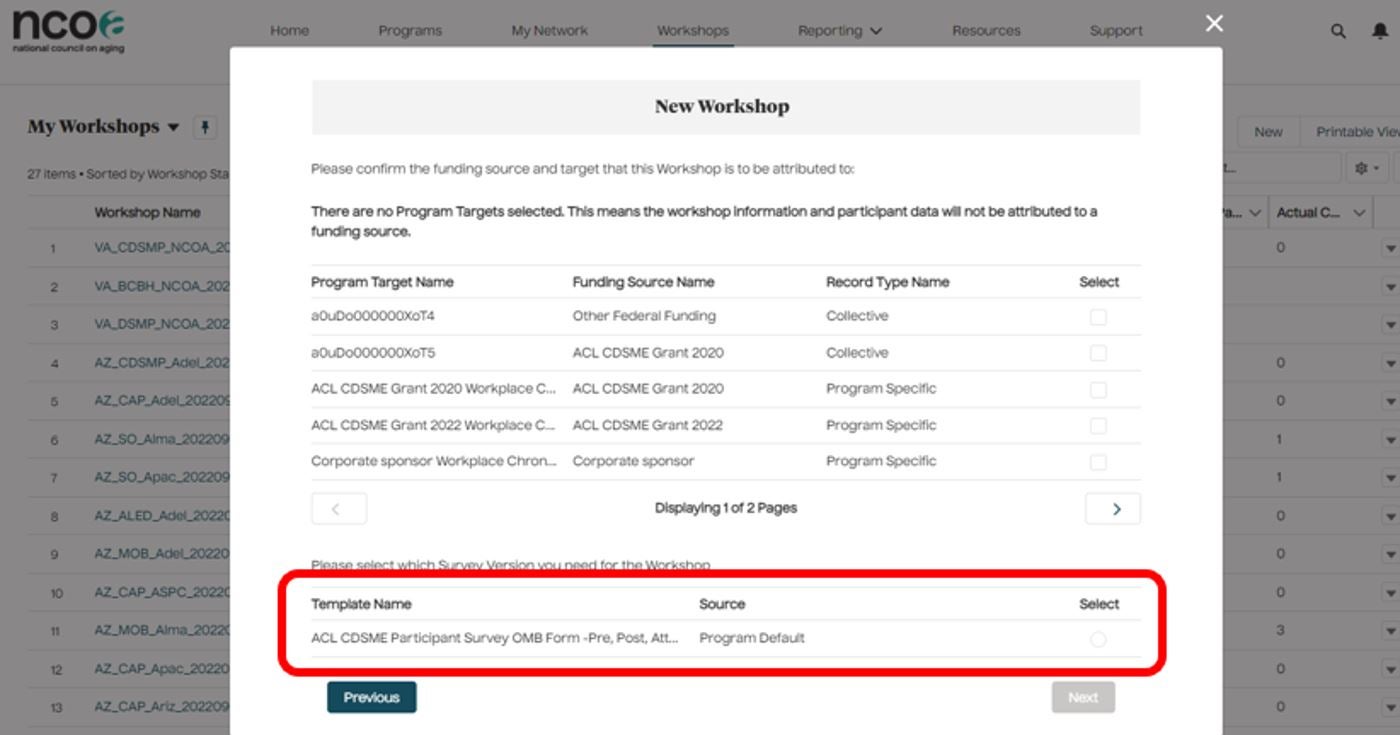
Task: Expand the My Workshops list view dropdown
Action: pyautogui.click(x=173, y=127)
